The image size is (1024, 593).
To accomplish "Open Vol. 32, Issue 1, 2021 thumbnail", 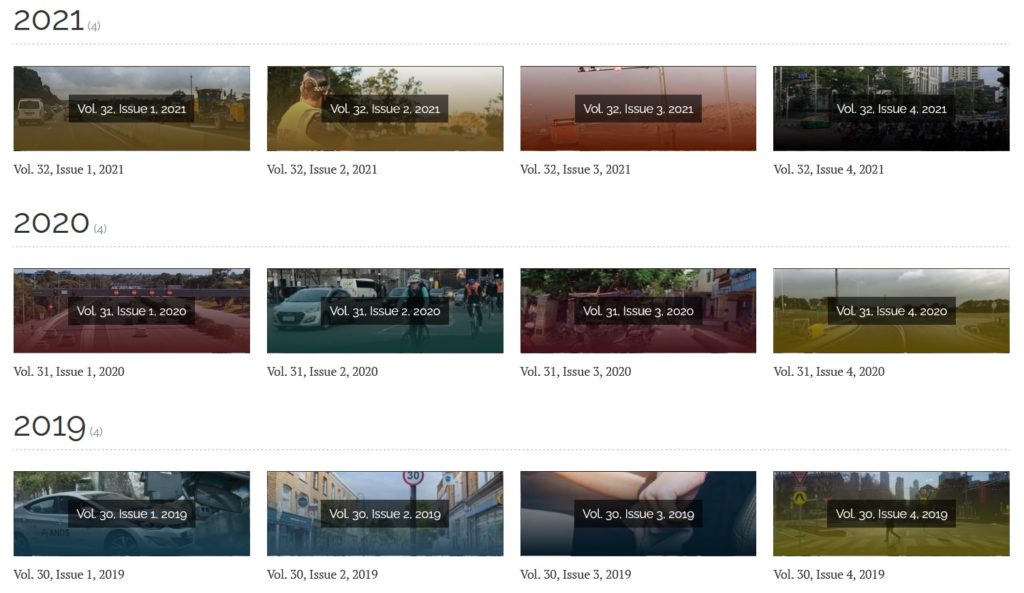I will 131,108.
